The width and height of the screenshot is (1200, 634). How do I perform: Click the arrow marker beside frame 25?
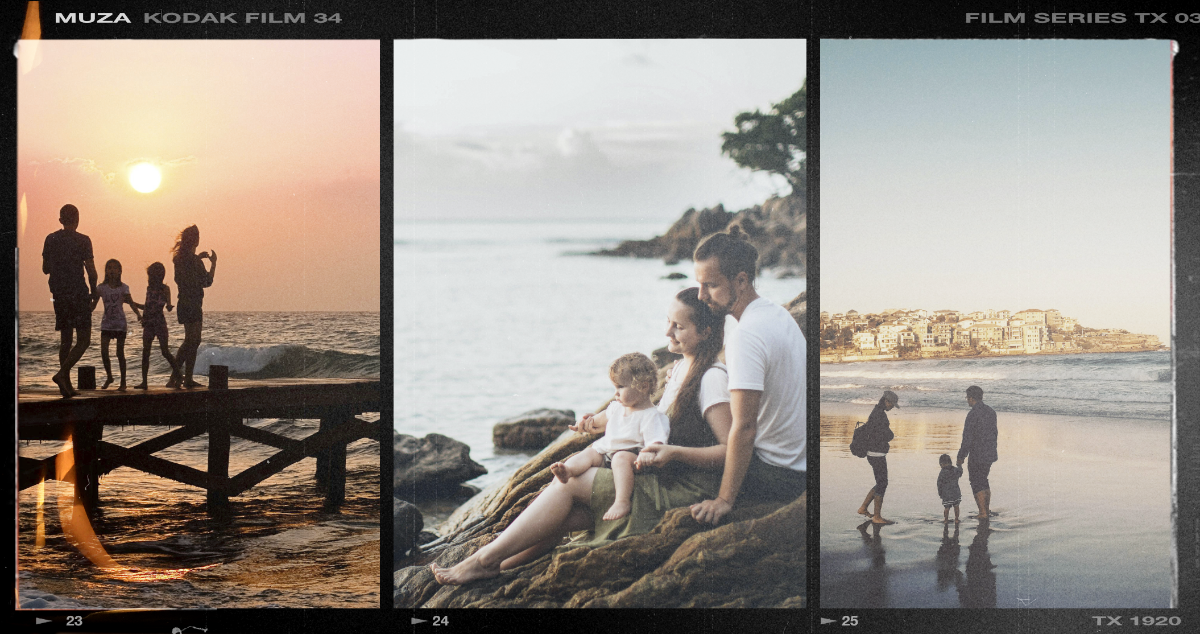[x=827, y=621]
